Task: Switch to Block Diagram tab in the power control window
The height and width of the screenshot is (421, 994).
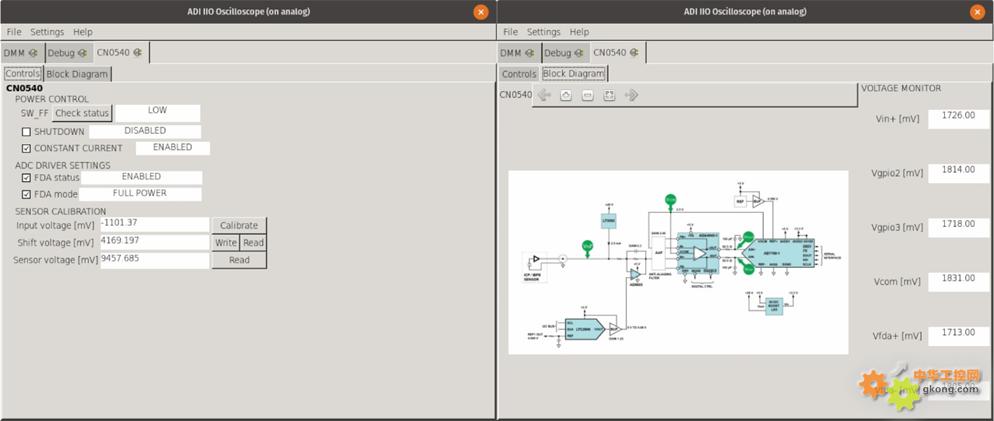Action: (78, 74)
